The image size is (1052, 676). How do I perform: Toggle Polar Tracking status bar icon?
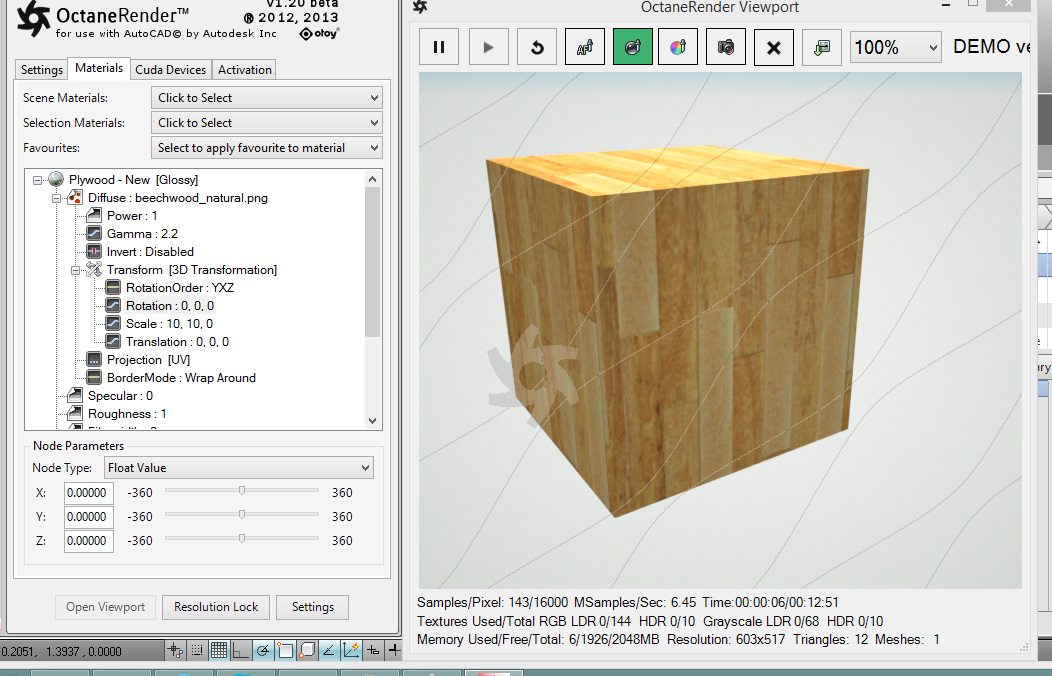(x=263, y=650)
